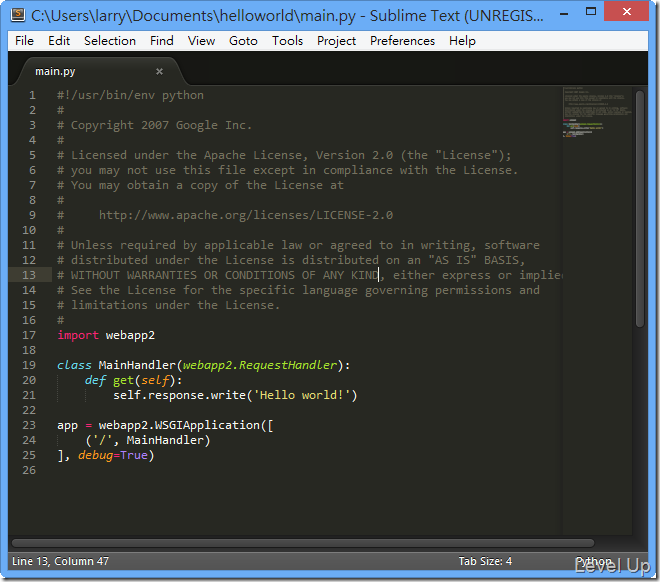Click the Line 13, Column 47 status text
This screenshot has width=660, height=582.
[60, 561]
